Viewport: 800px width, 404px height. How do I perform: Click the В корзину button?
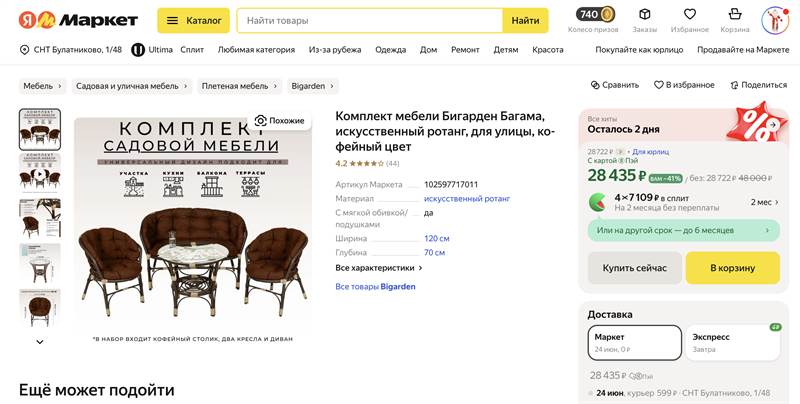(734, 268)
